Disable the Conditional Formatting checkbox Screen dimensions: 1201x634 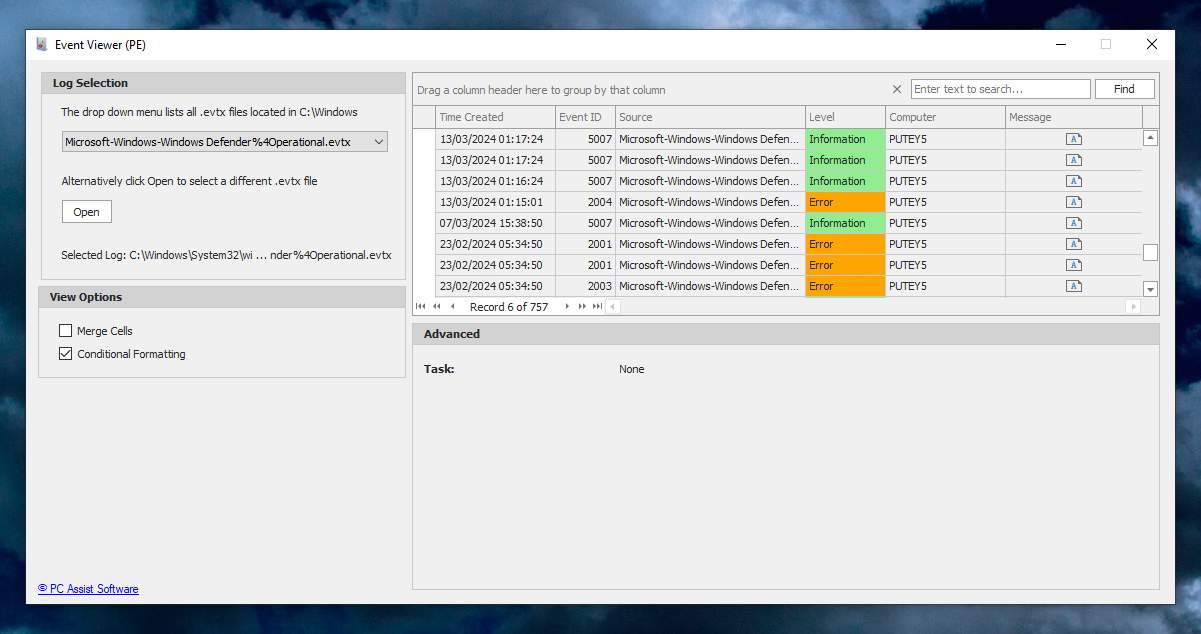click(66, 354)
